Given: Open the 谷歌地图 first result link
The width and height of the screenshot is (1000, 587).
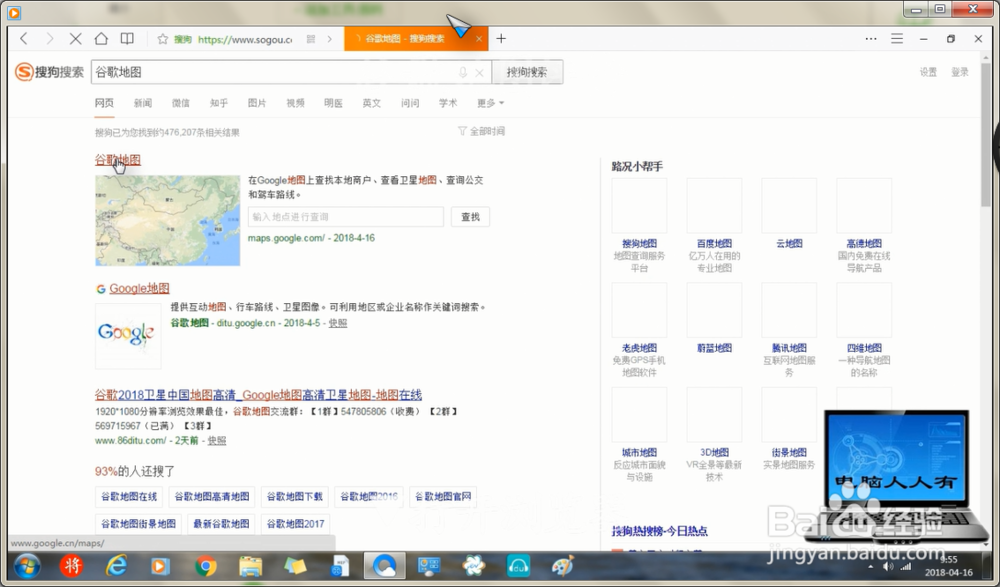Looking at the screenshot, I should [x=118, y=160].
